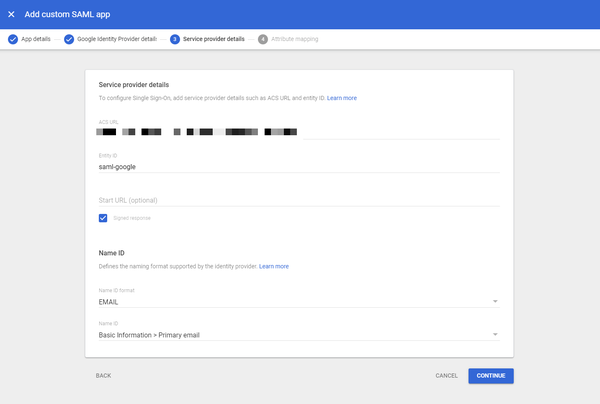
Task: Go to App details step
Action: [x=36, y=39]
